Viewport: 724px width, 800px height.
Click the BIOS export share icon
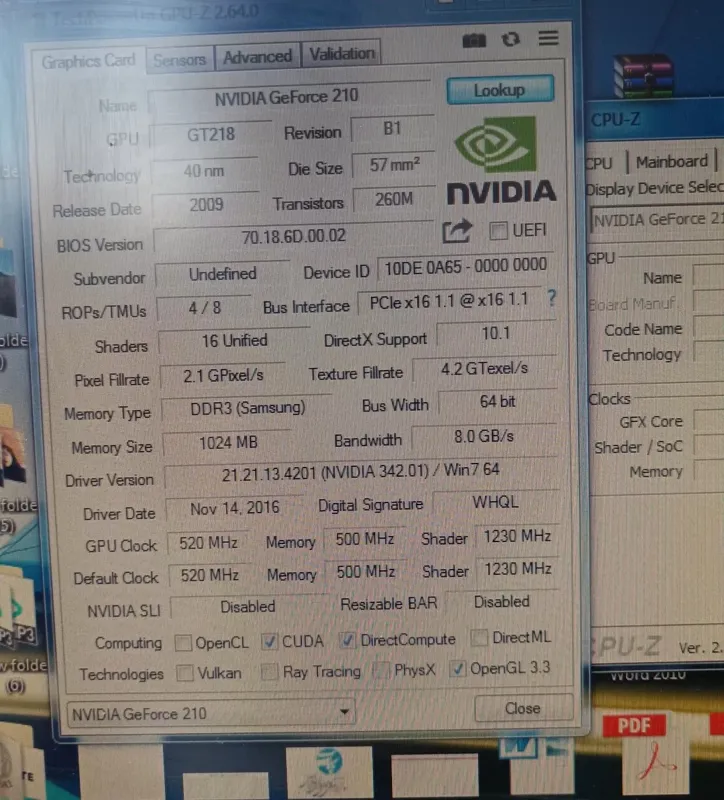(x=457, y=231)
